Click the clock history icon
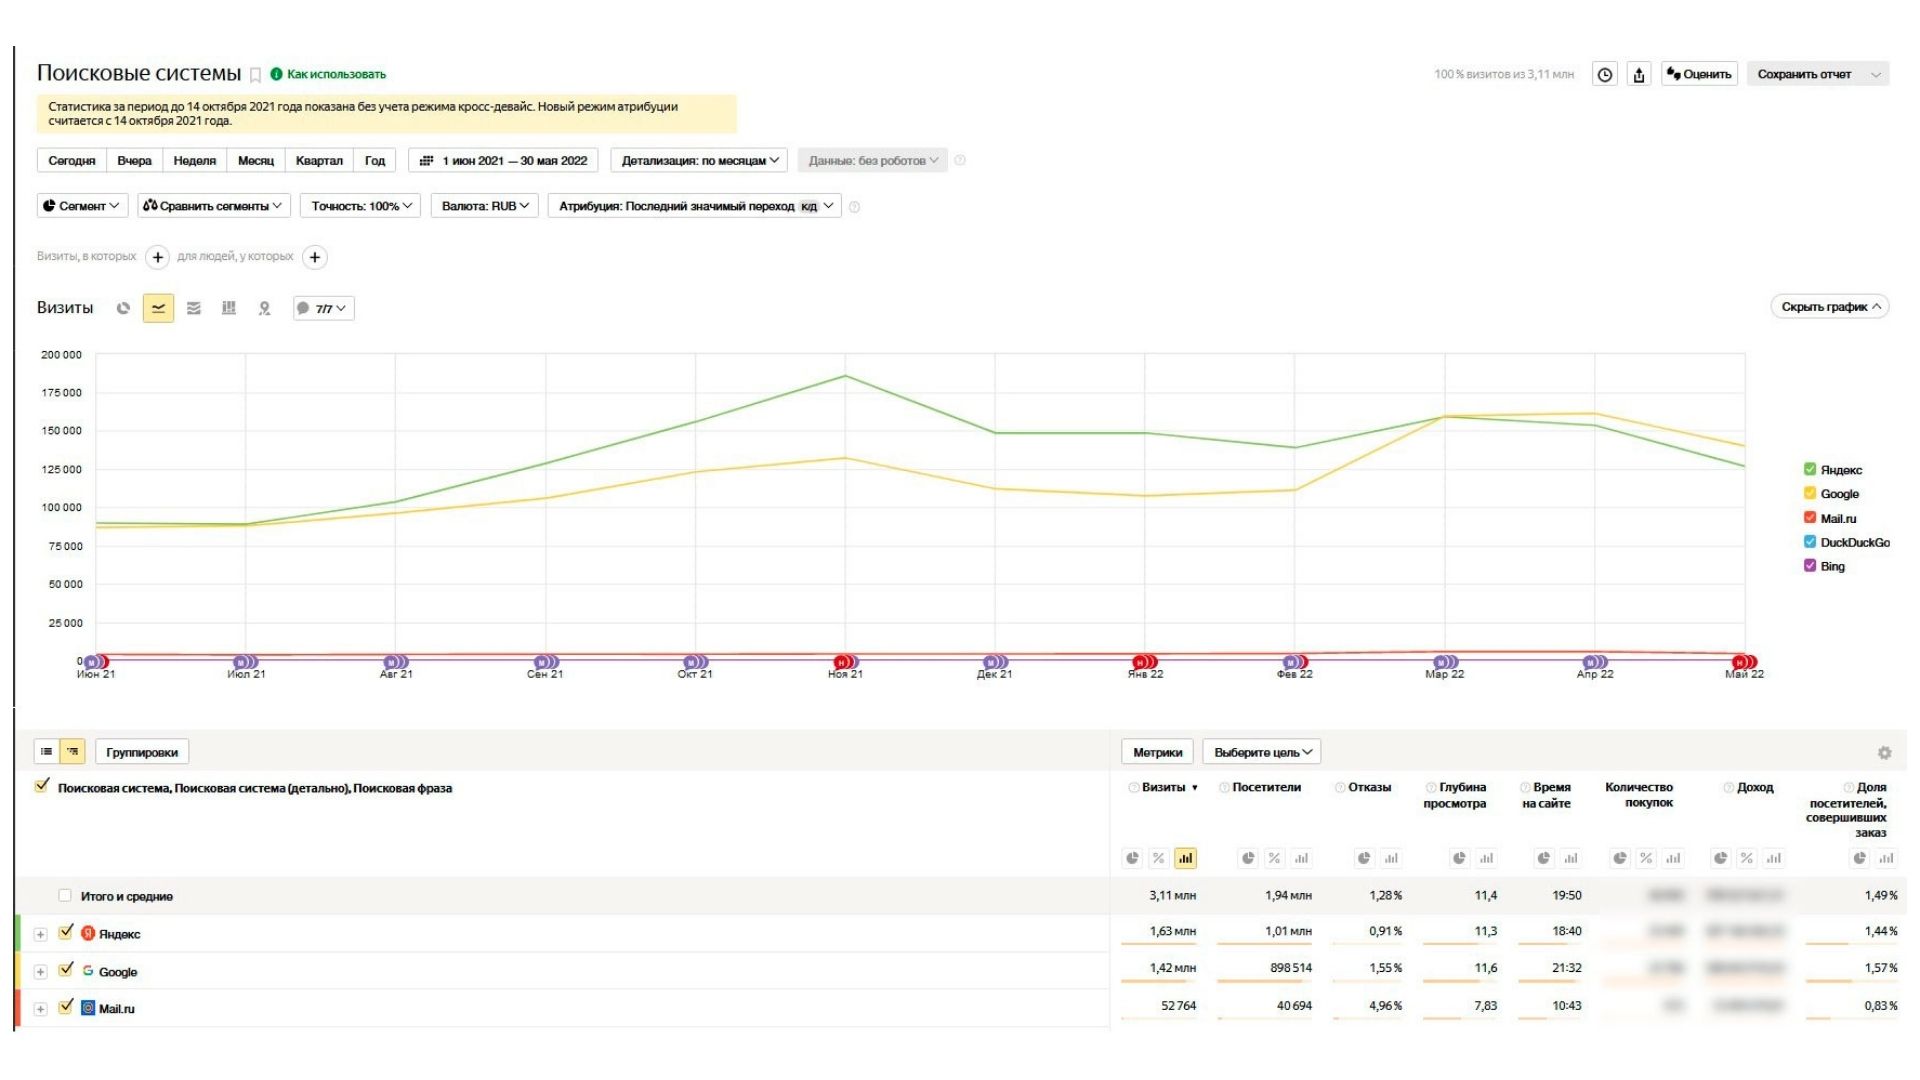The width and height of the screenshot is (1920, 1080). point(1605,74)
